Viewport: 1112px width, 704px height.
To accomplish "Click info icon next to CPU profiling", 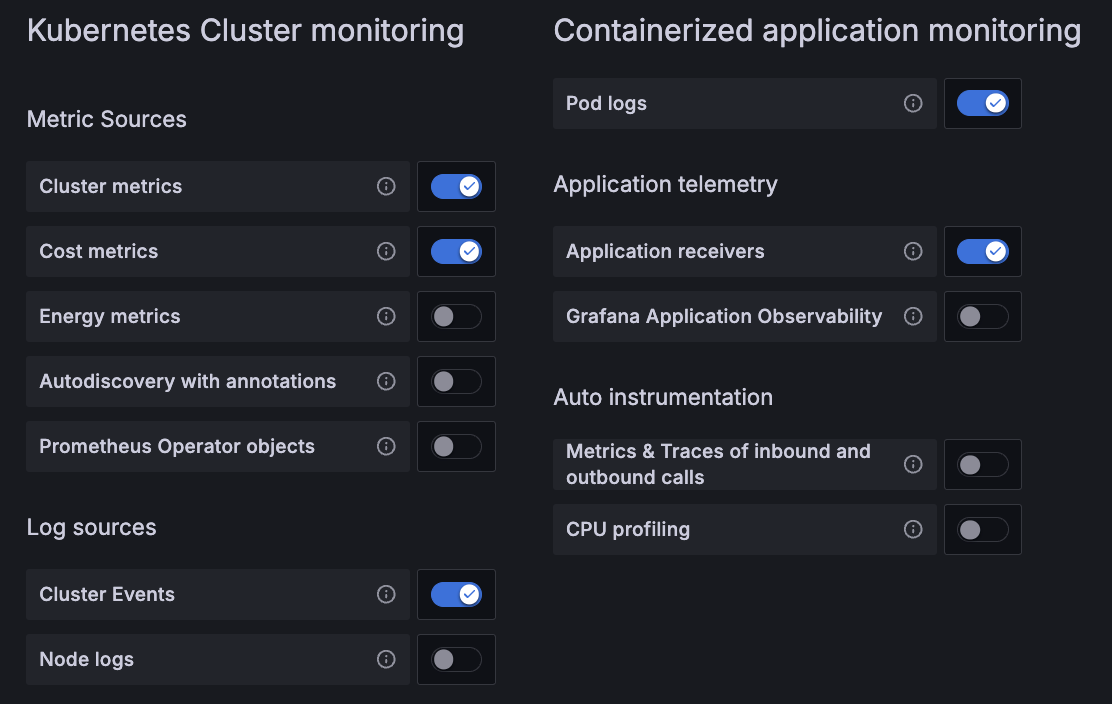I will point(913,529).
